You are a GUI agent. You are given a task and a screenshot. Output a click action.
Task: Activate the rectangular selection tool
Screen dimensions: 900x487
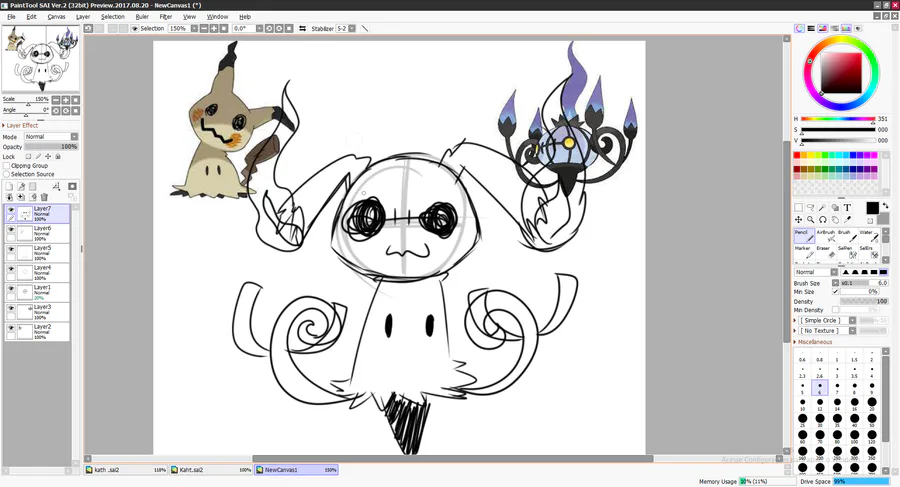[x=798, y=207]
